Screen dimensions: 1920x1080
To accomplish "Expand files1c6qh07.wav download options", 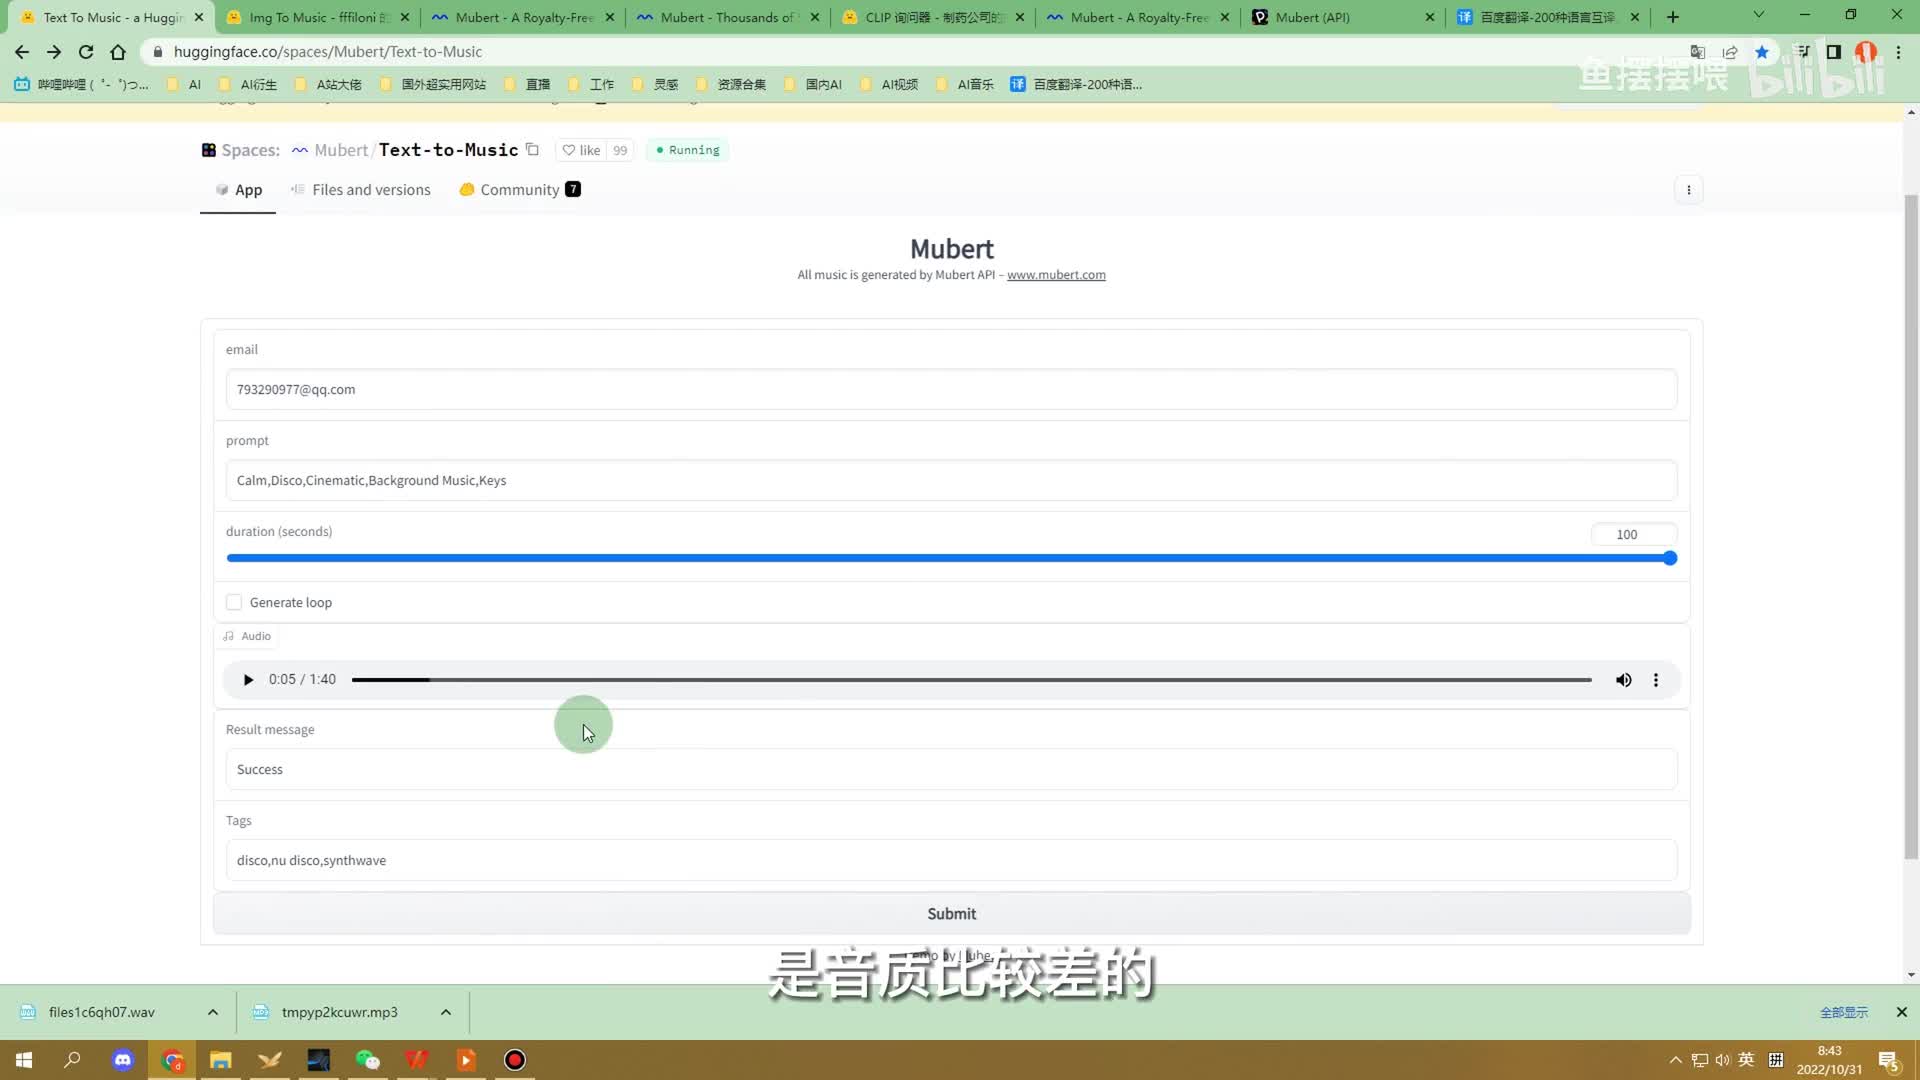I will [213, 1012].
